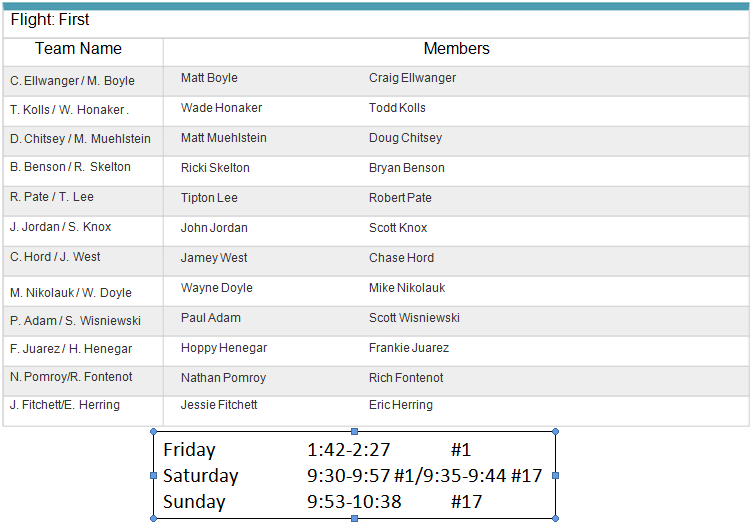753x522 pixels.
Task: Select the "Doug Chitsey" member cell
Action: coord(405,138)
